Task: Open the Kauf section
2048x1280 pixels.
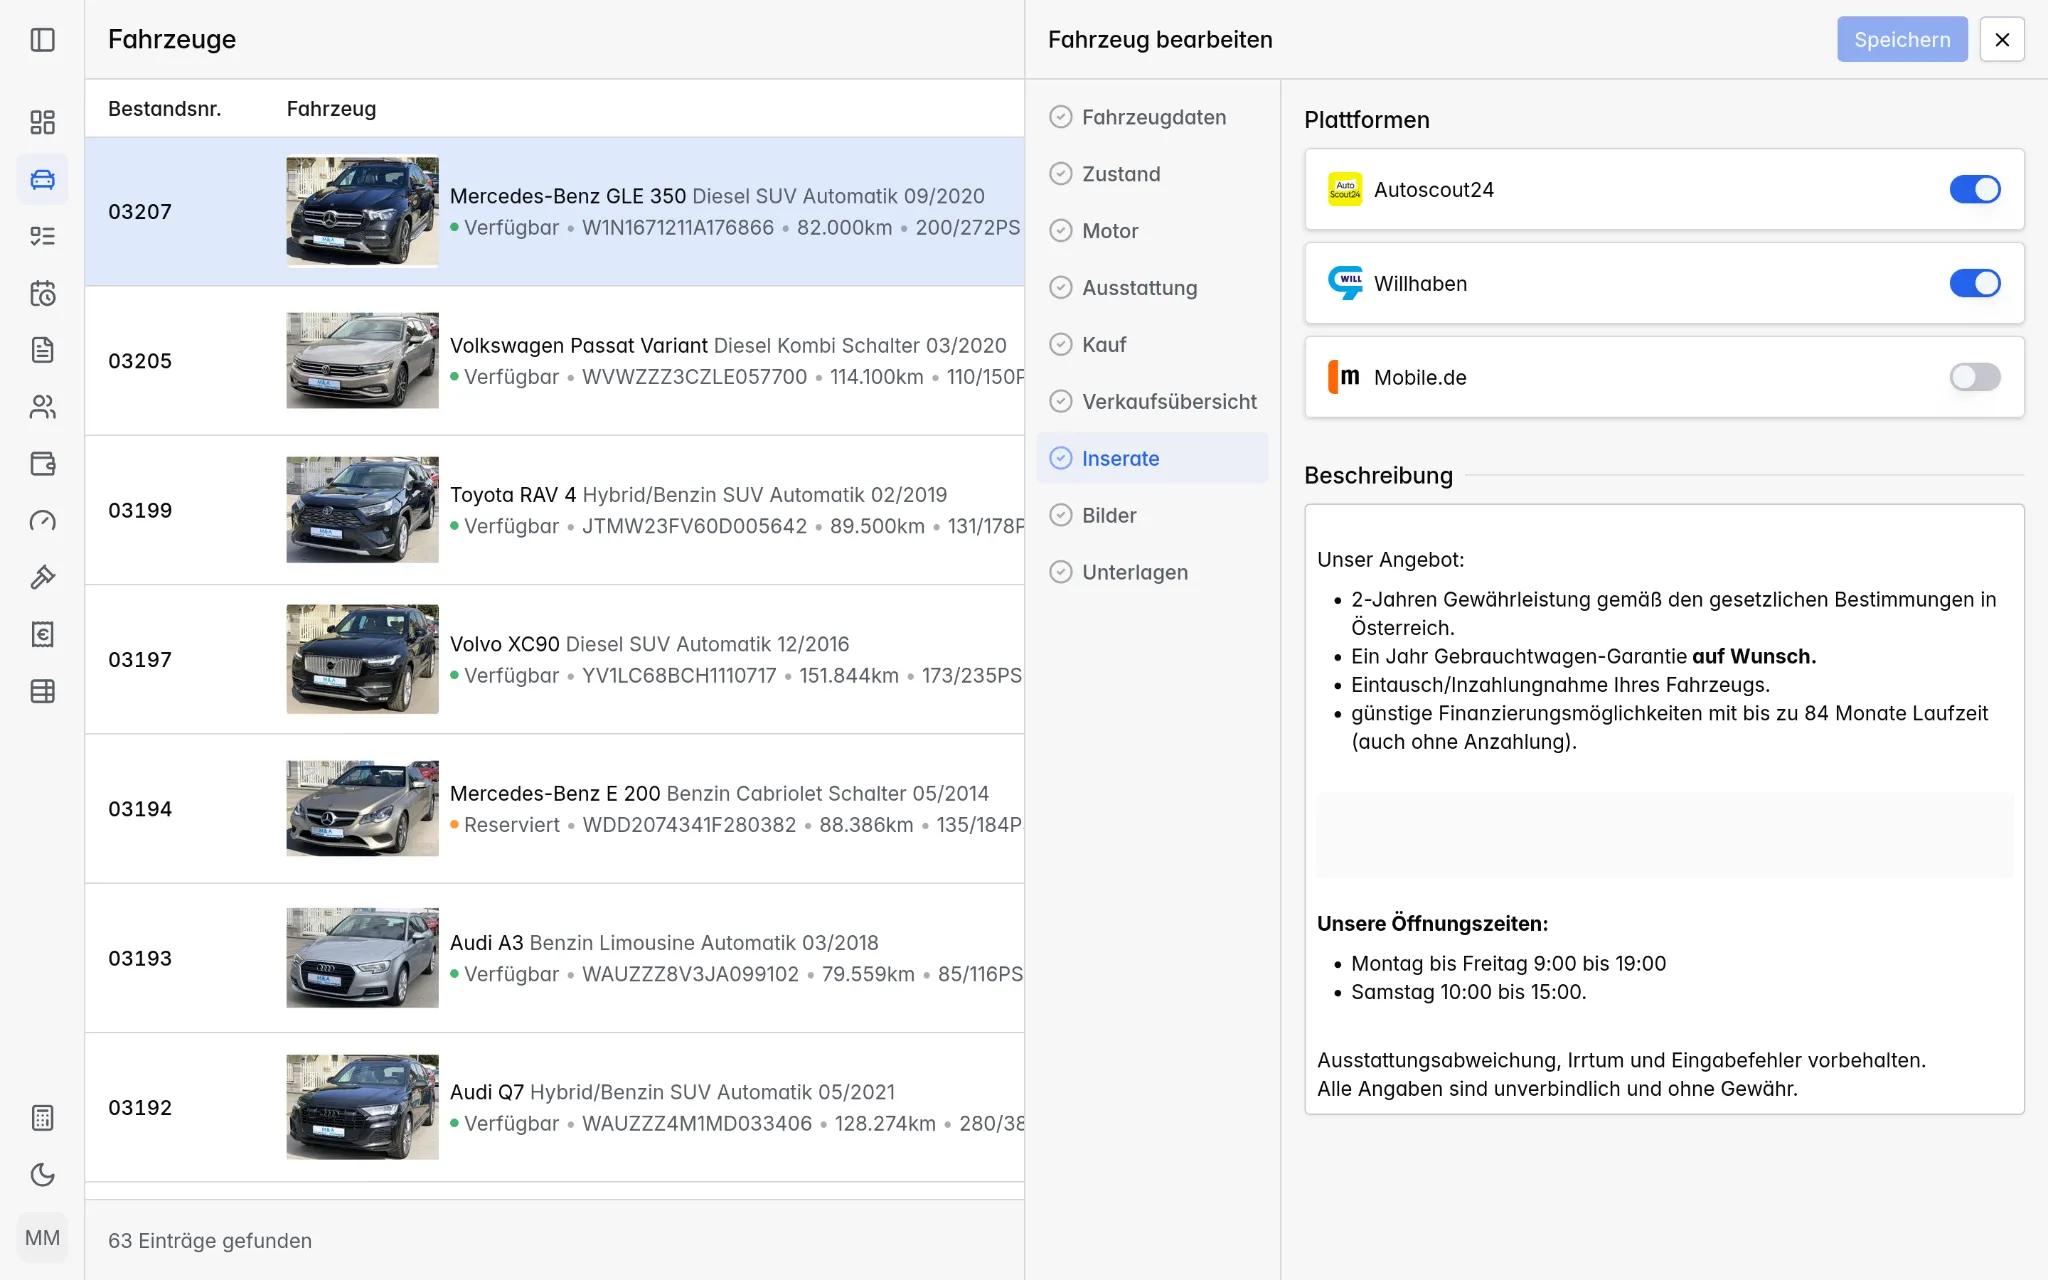Action: coord(1152,345)
